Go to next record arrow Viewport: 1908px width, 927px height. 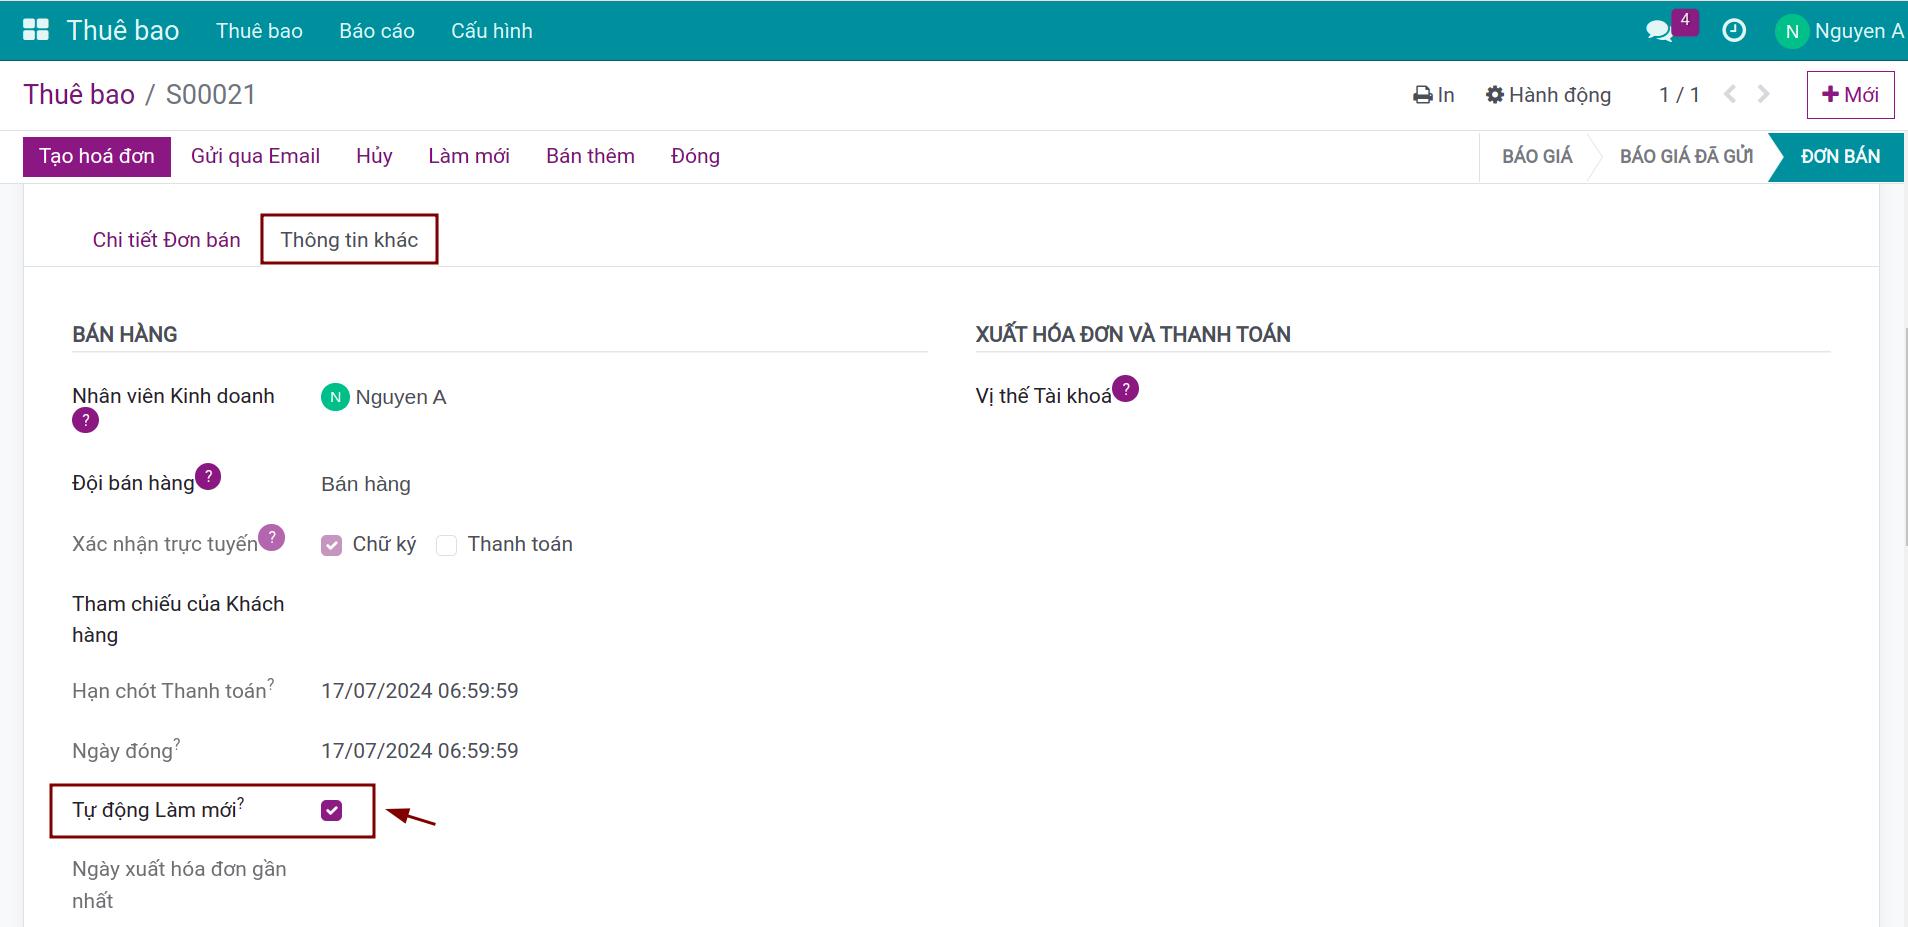click(1763, 94)
